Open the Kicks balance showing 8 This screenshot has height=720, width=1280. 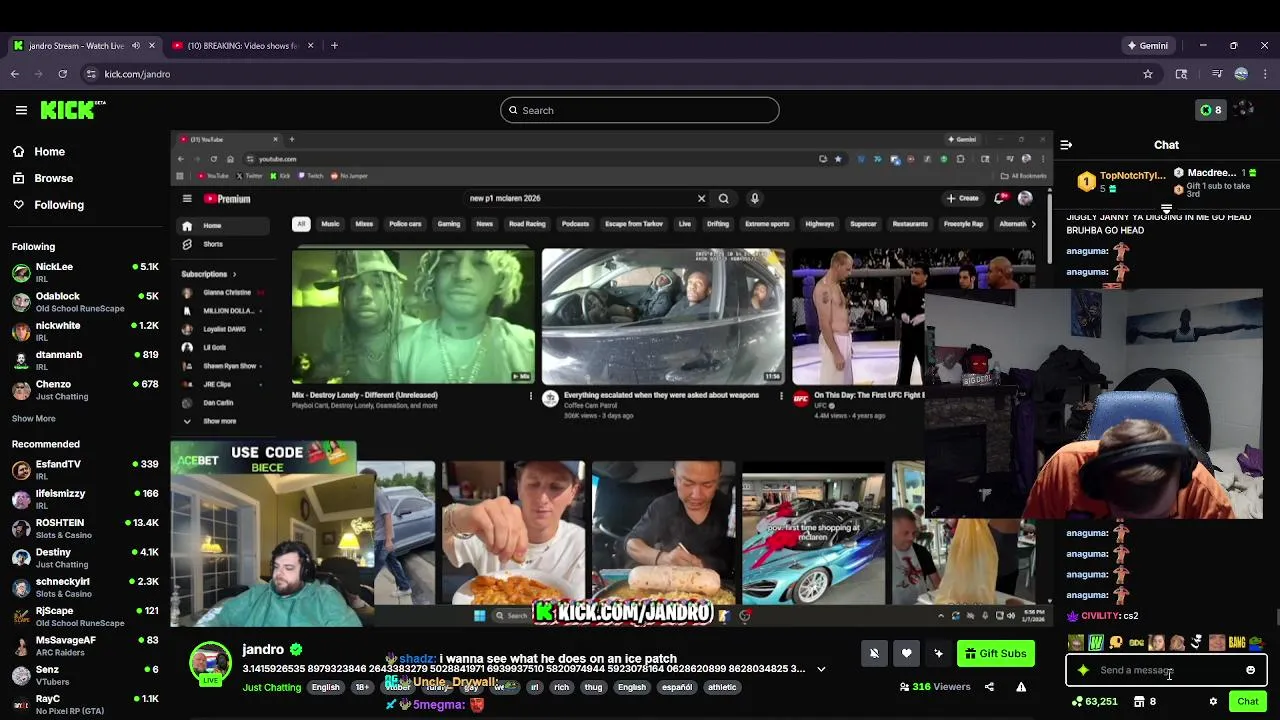point(1210,110)
